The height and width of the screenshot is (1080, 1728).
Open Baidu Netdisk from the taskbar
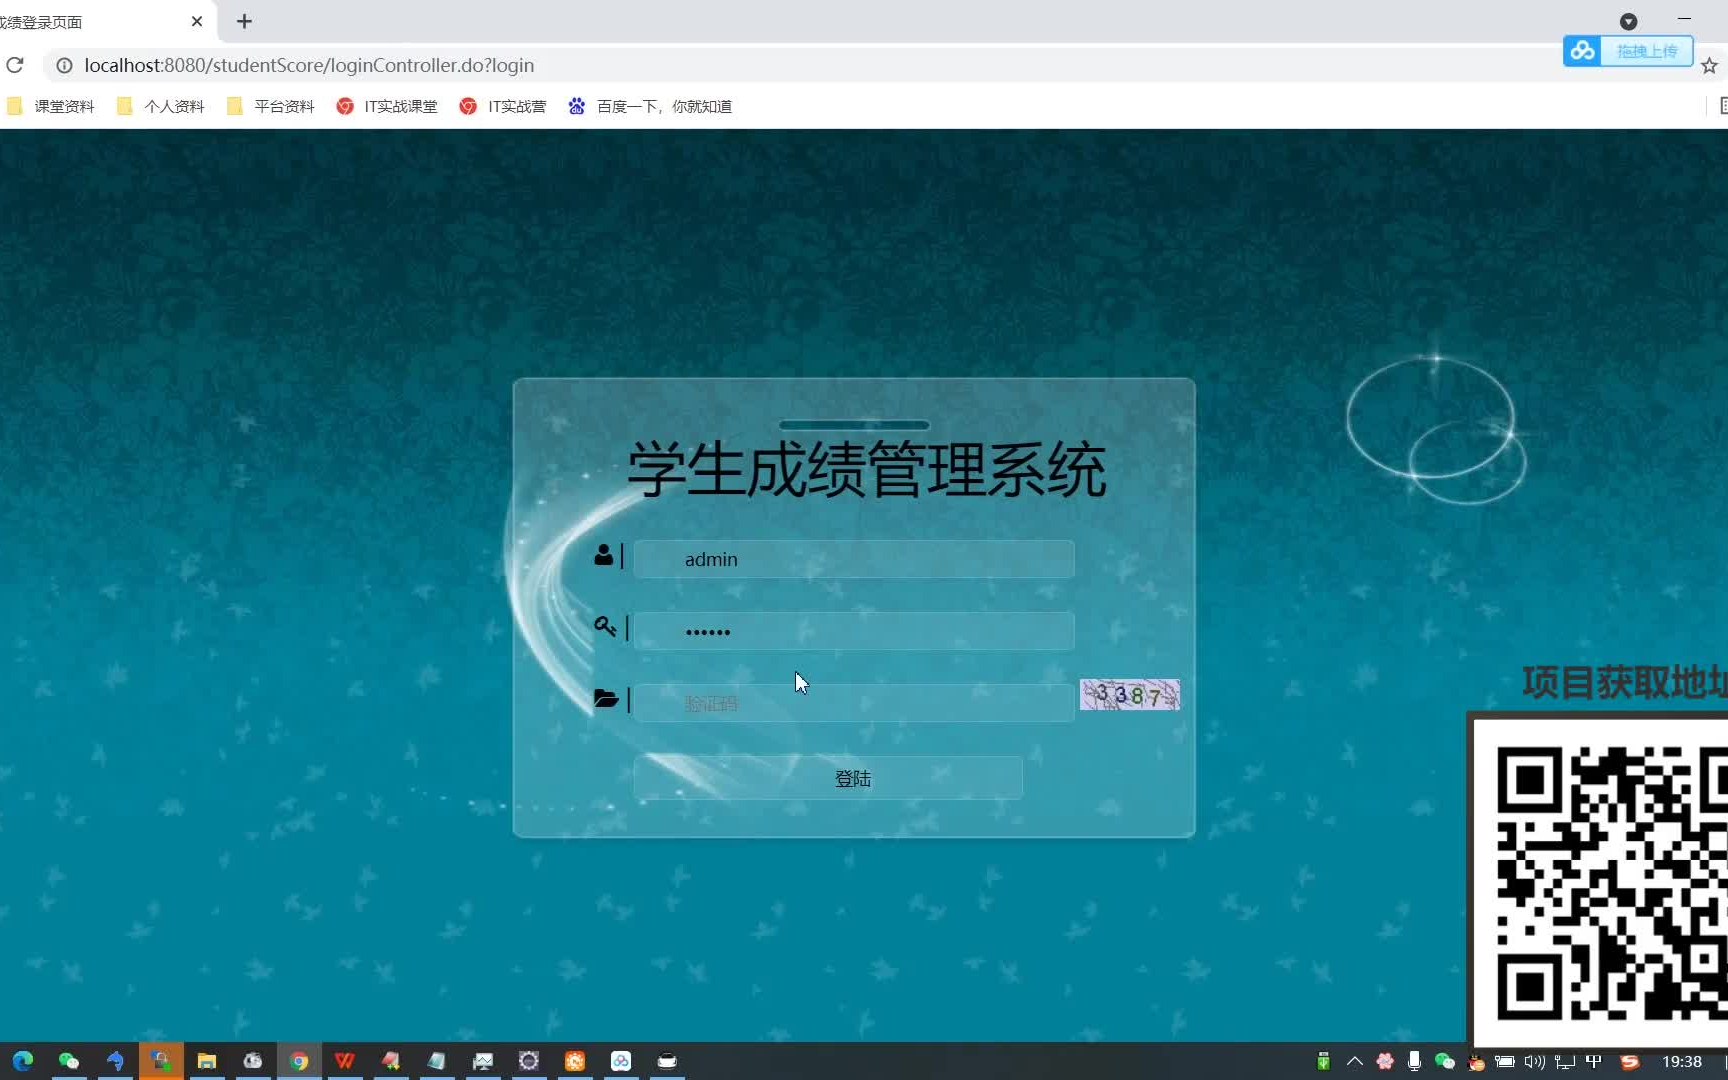coord(621,1061)
